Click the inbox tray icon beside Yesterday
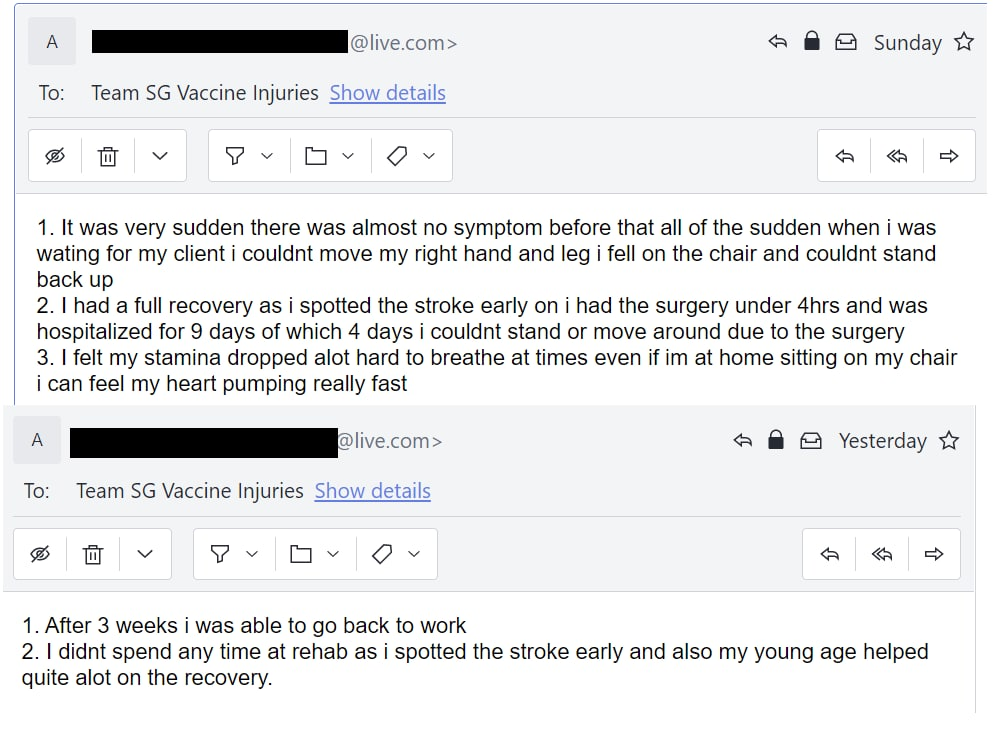 click(x=810, y=440)
